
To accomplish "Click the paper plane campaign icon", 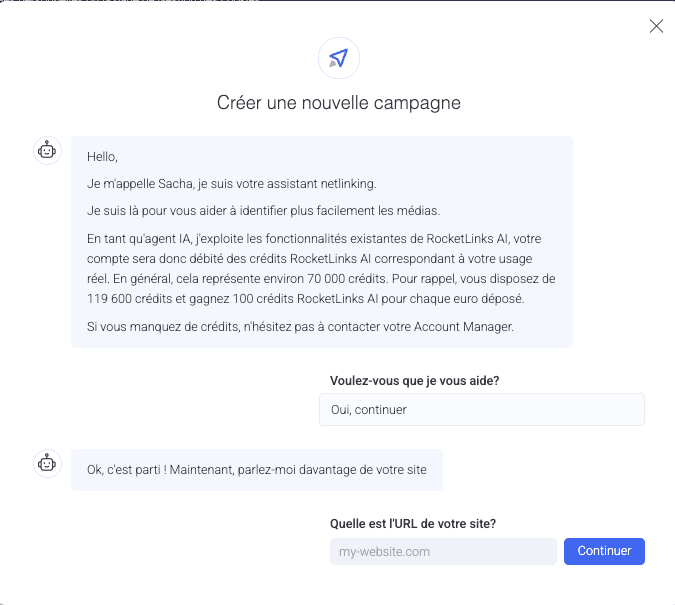I will click(x=339, y=58).
